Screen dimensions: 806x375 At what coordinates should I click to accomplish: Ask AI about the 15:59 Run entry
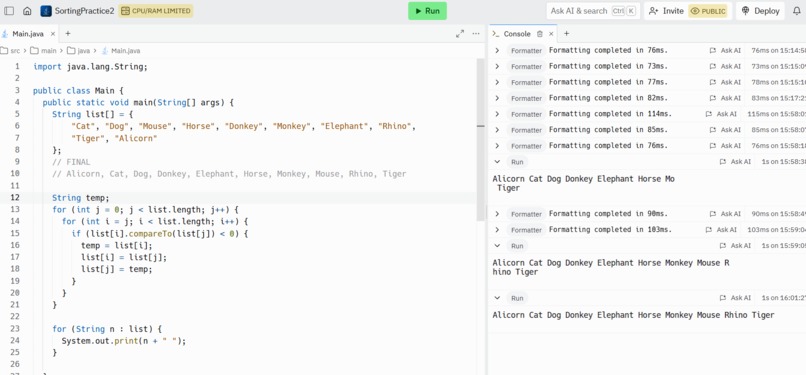tap(735, 246)
